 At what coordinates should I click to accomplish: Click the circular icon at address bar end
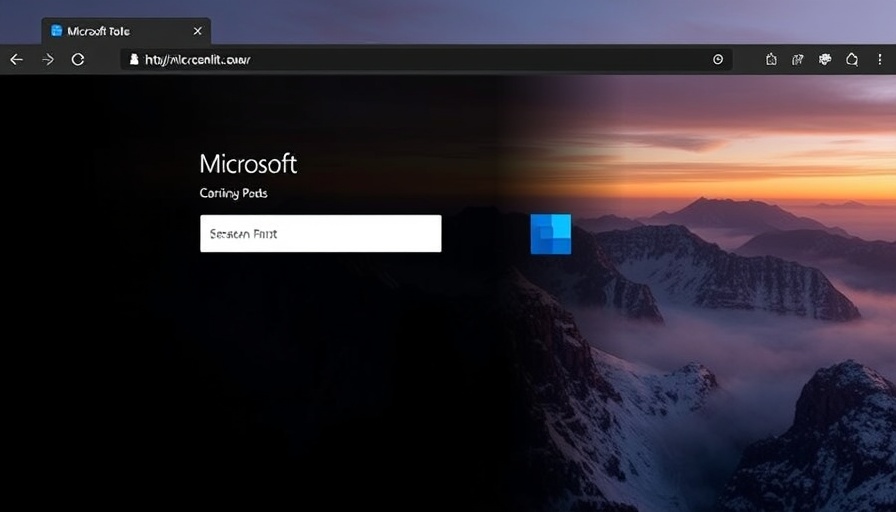718,59
